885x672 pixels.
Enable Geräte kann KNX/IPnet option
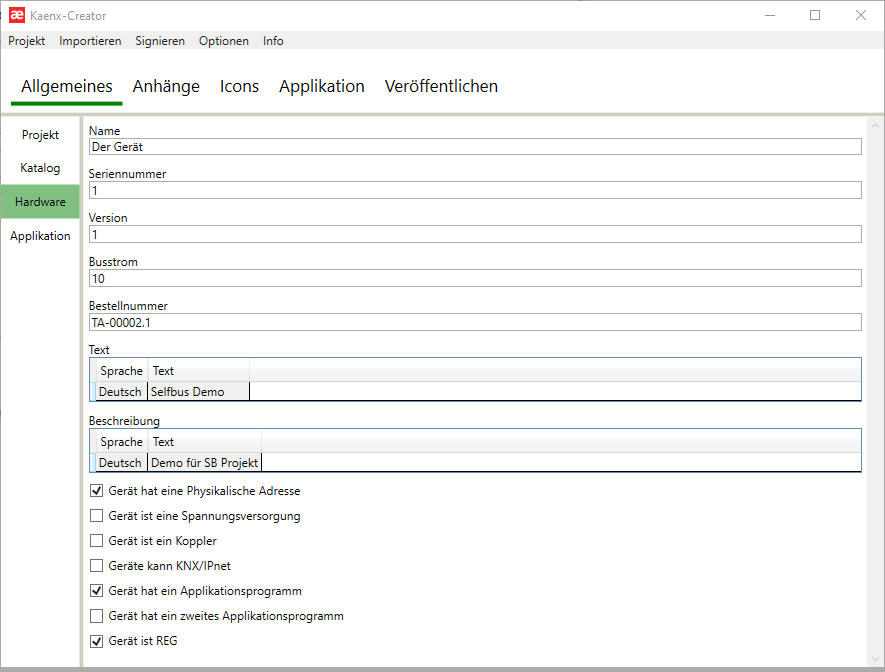(x=97, y=566)
